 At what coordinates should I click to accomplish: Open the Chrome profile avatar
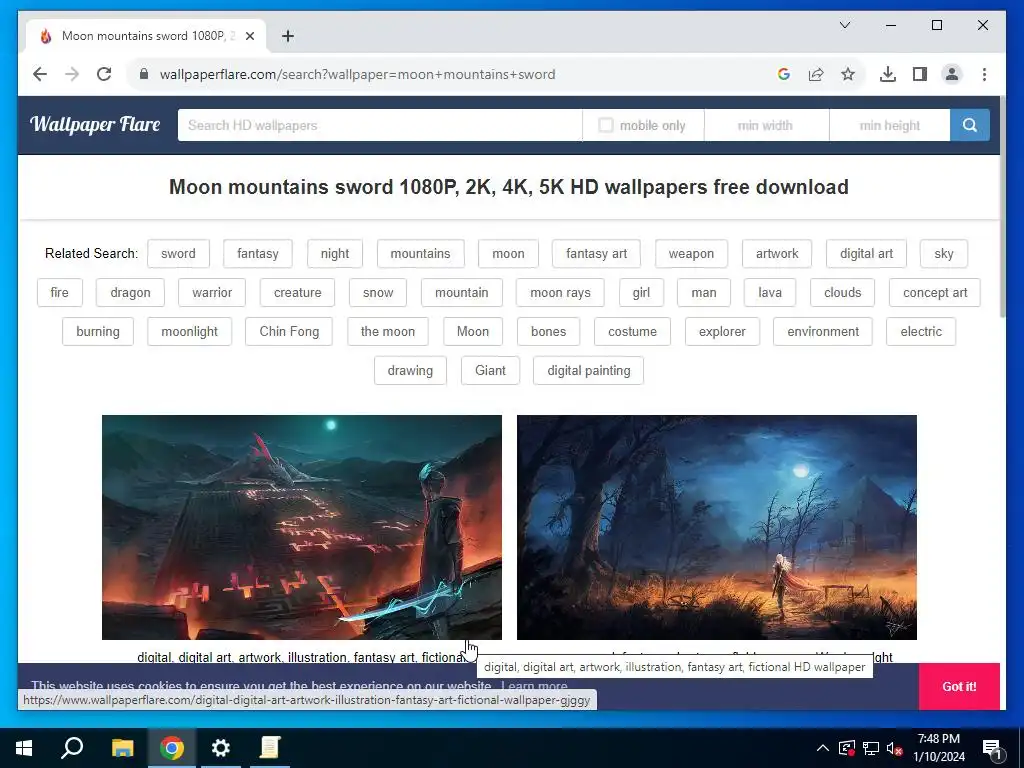click(x=952, y=74)
